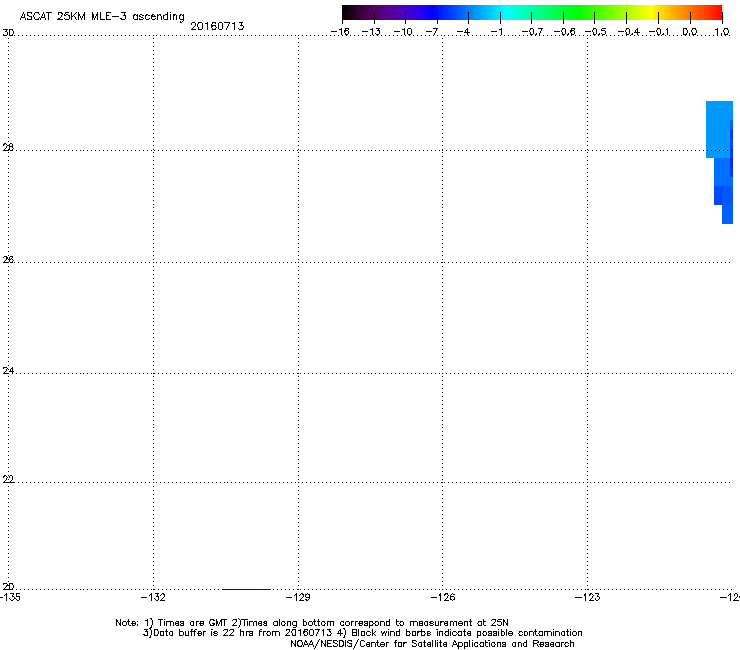This screenshot has width=740, height=650.
Task: Click the colorbar label -1
Action: (496, 32)
